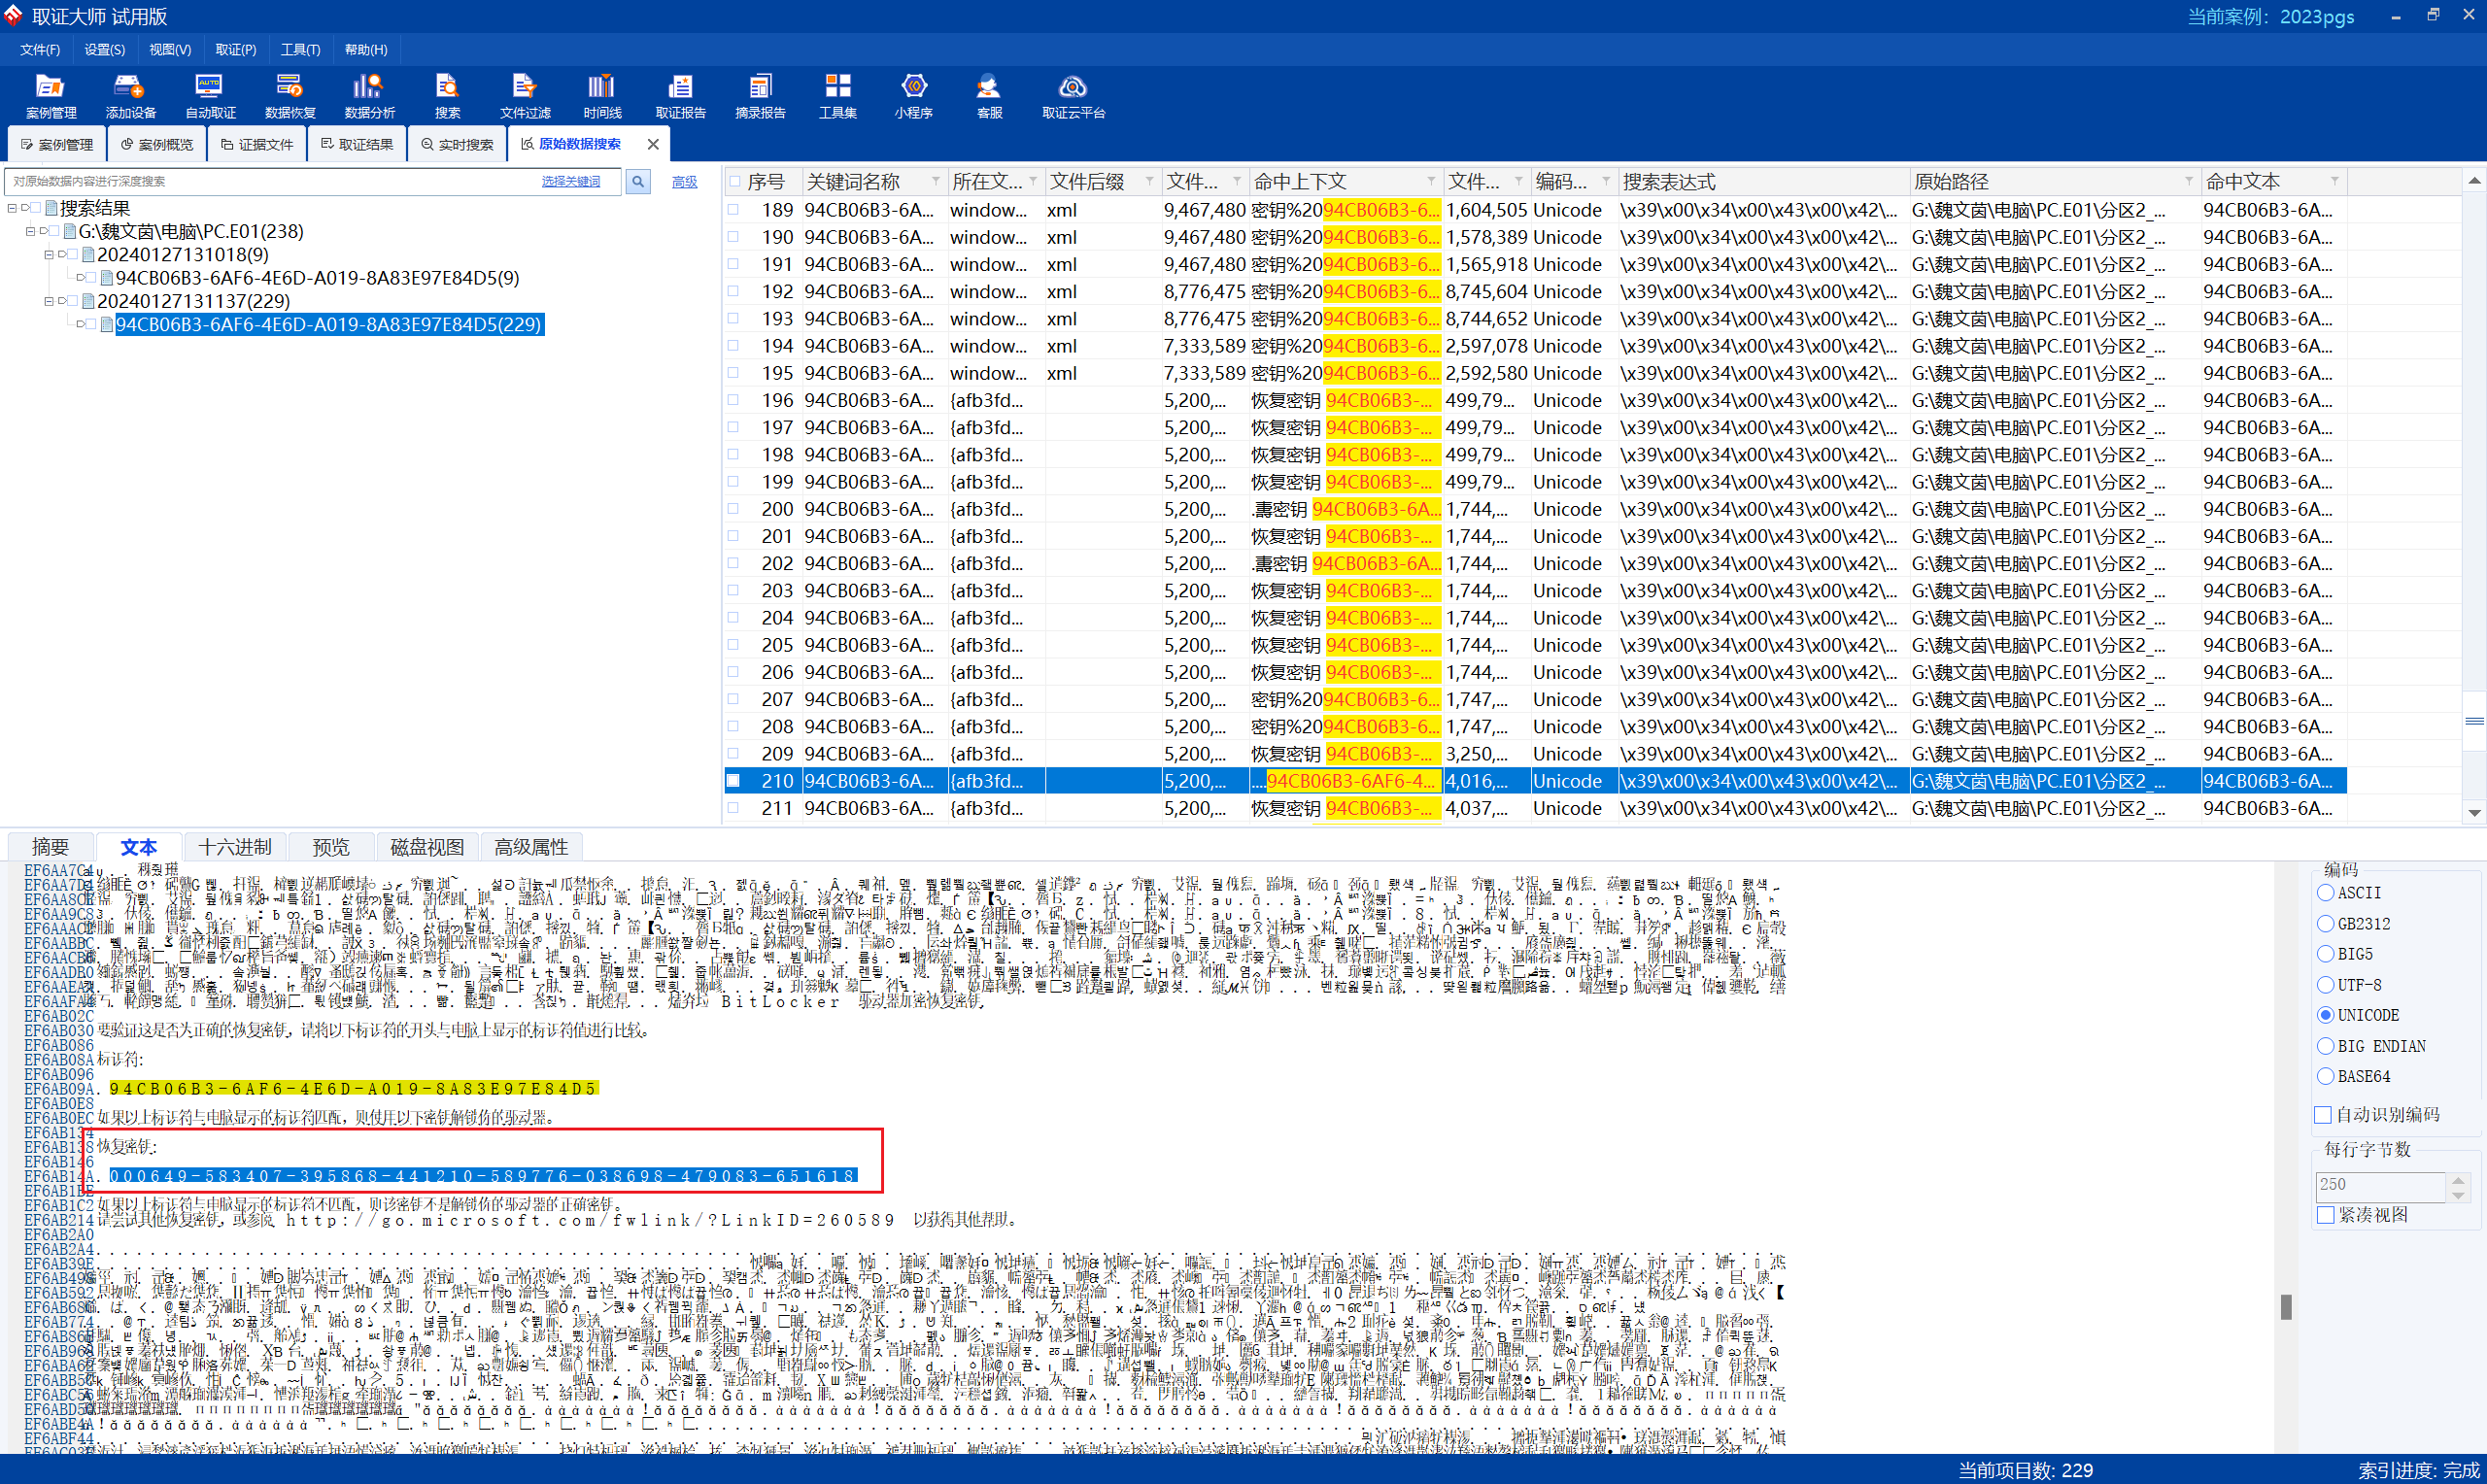Image resolution: width=2487 pixels, height=1484 pixels.
Task: Open the 原始路径 column filter dropdown
Action: tap(2188, 181)
